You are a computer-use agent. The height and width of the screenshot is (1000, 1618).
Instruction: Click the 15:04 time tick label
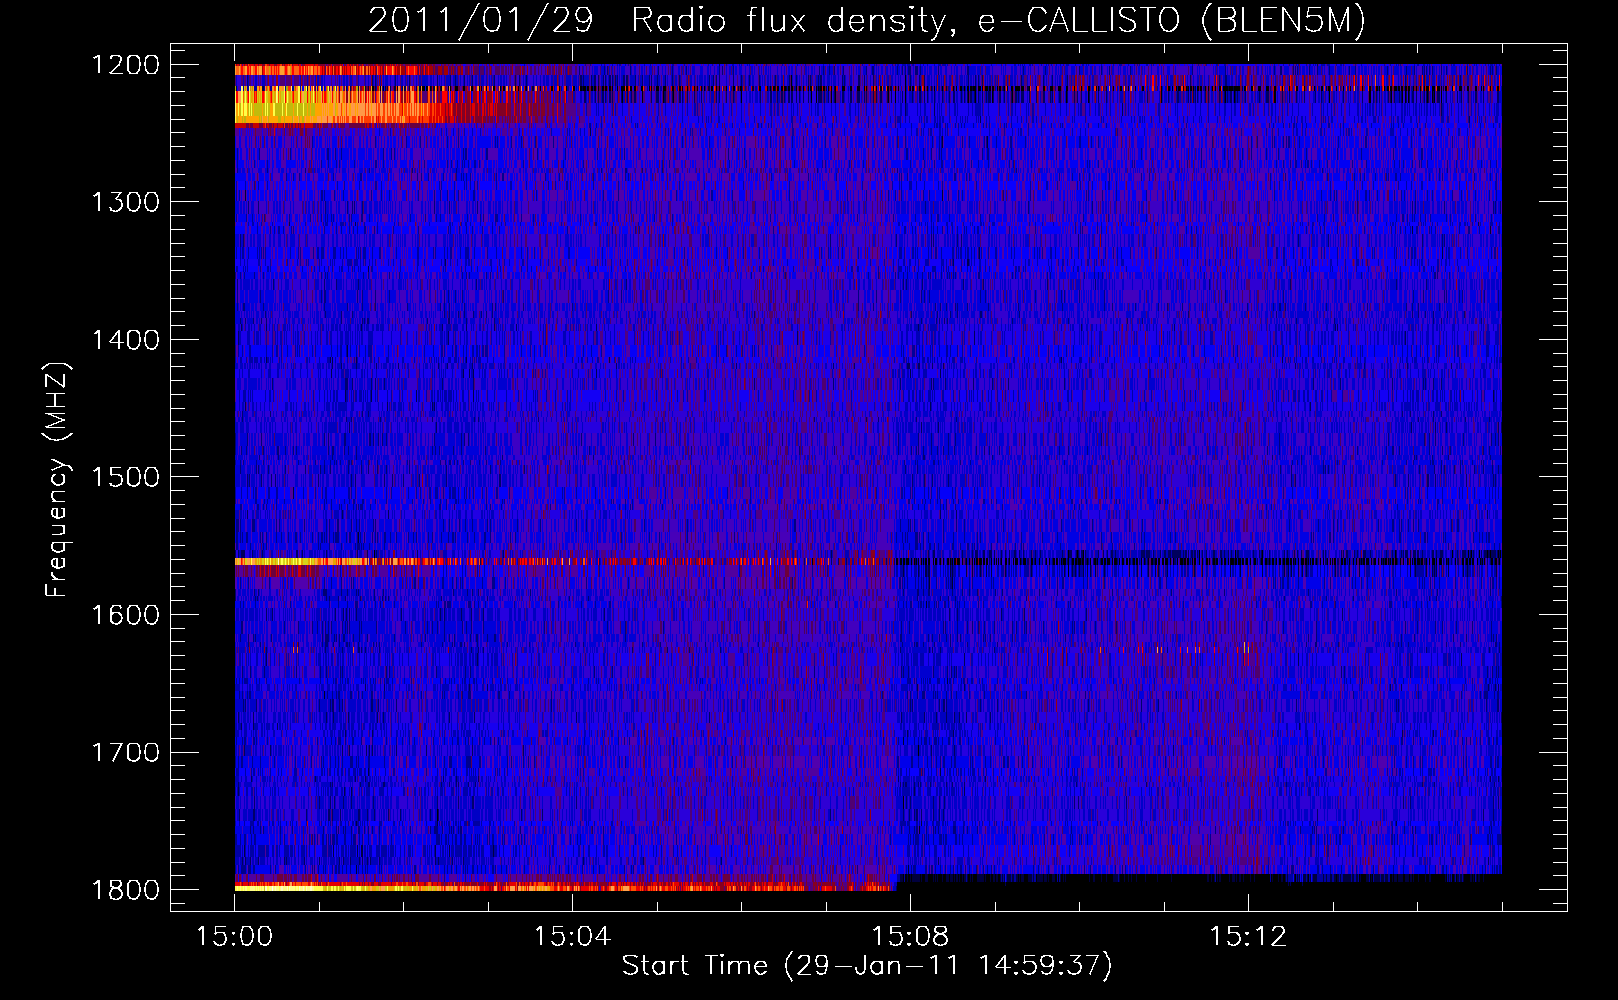572,937
